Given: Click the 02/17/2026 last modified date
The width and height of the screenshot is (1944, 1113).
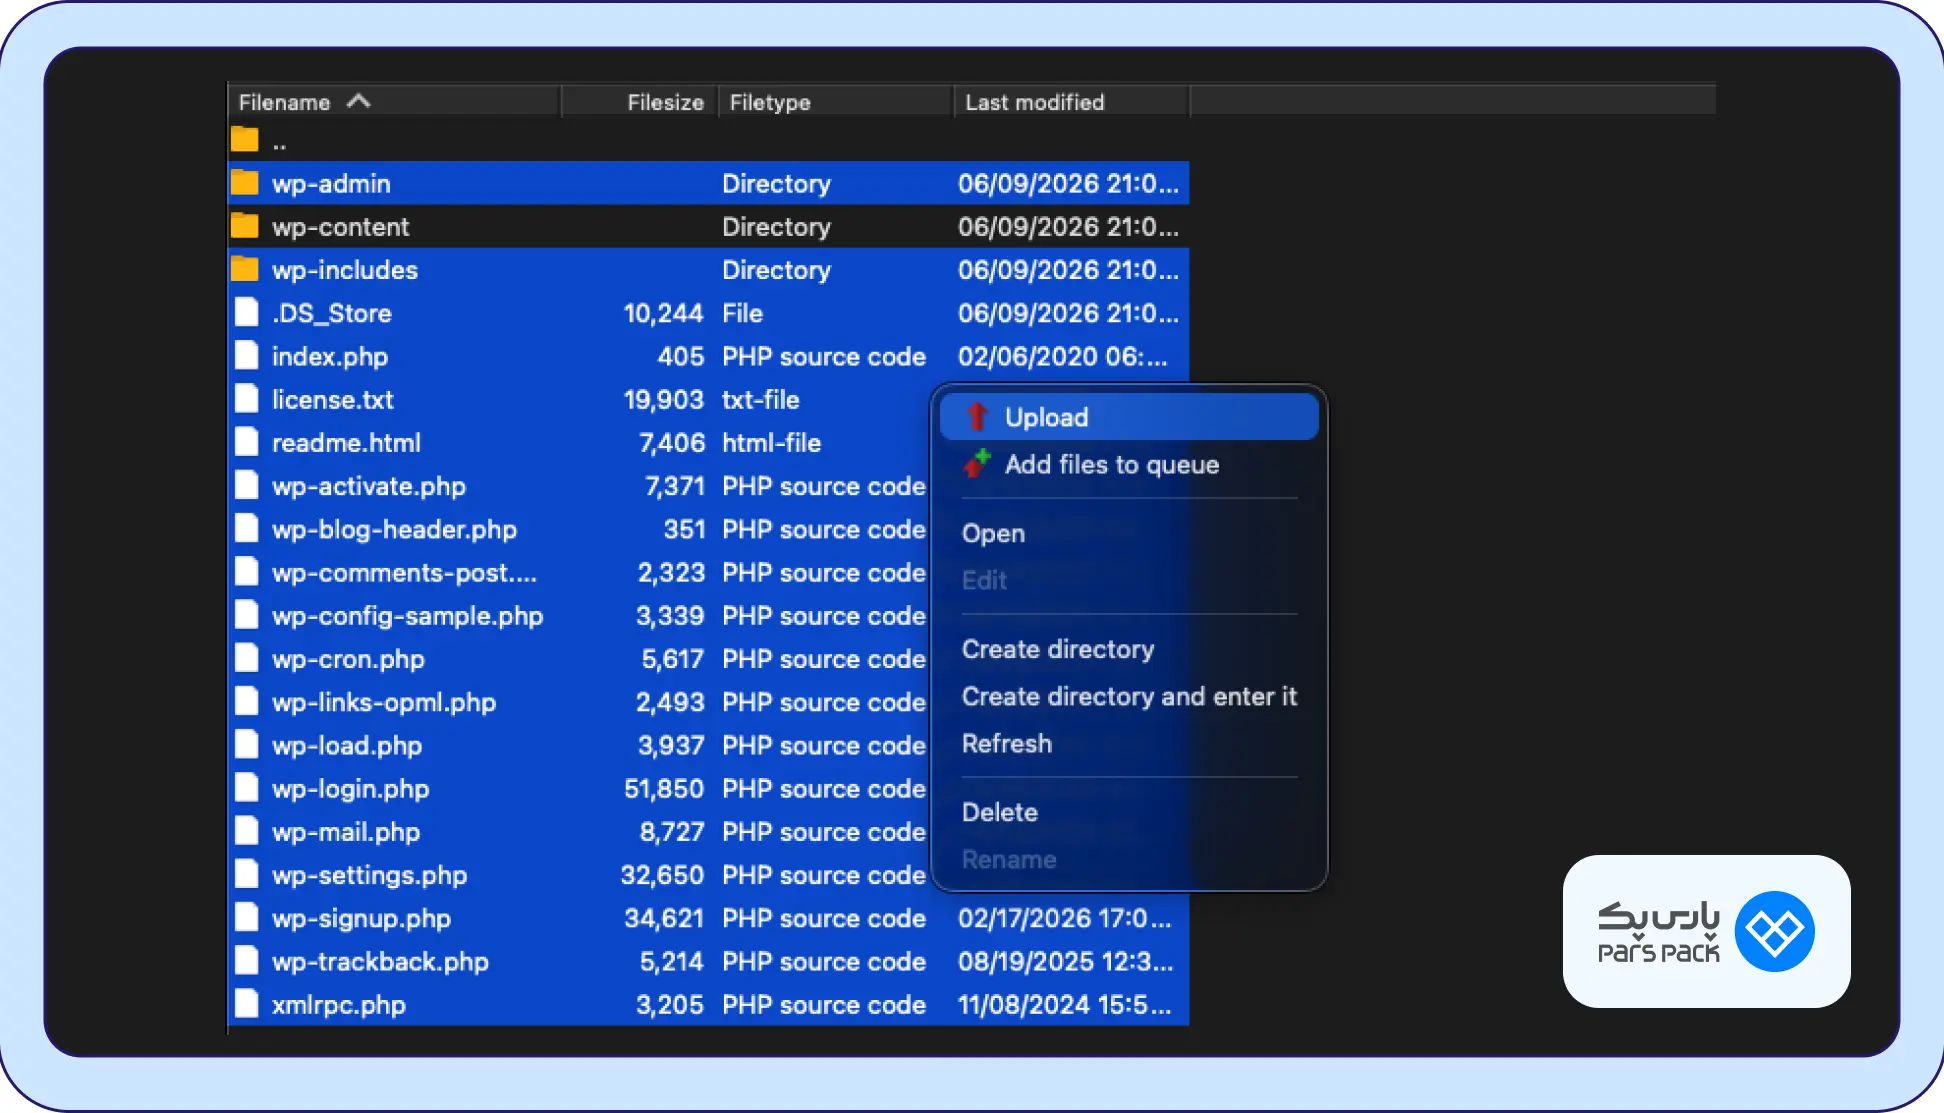Looking at the screenshot, I should point(1064,918).
